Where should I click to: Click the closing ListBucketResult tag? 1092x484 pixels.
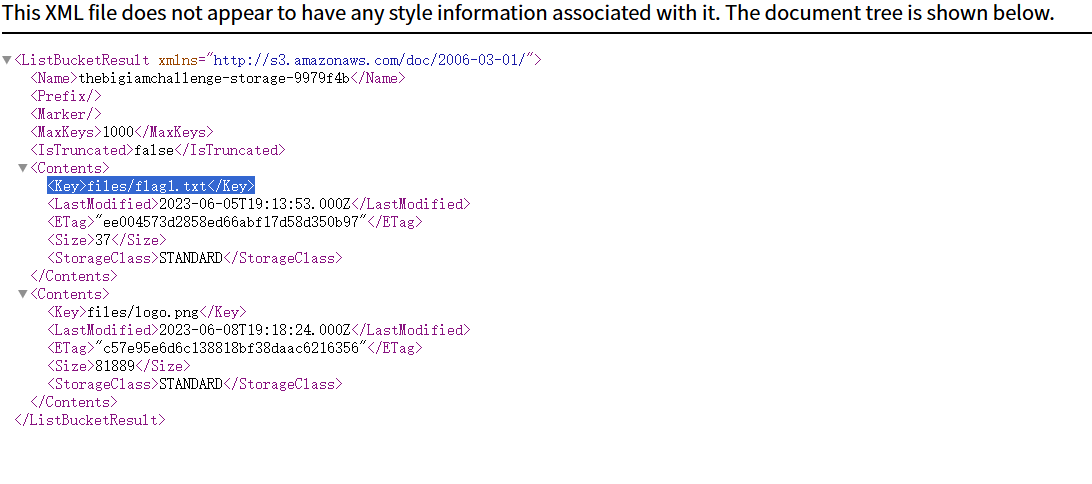click(x=90, y=420)
